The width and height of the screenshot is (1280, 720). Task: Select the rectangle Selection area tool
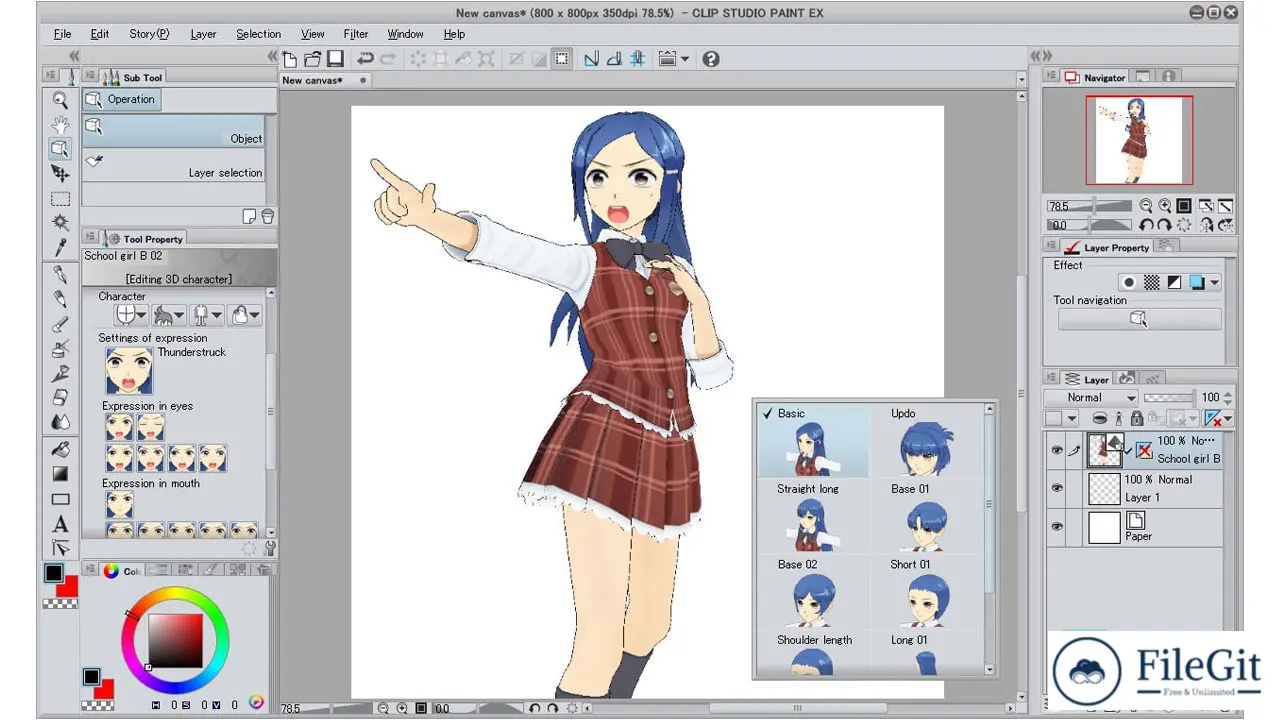pyautogui.click(x=60, y=199)
